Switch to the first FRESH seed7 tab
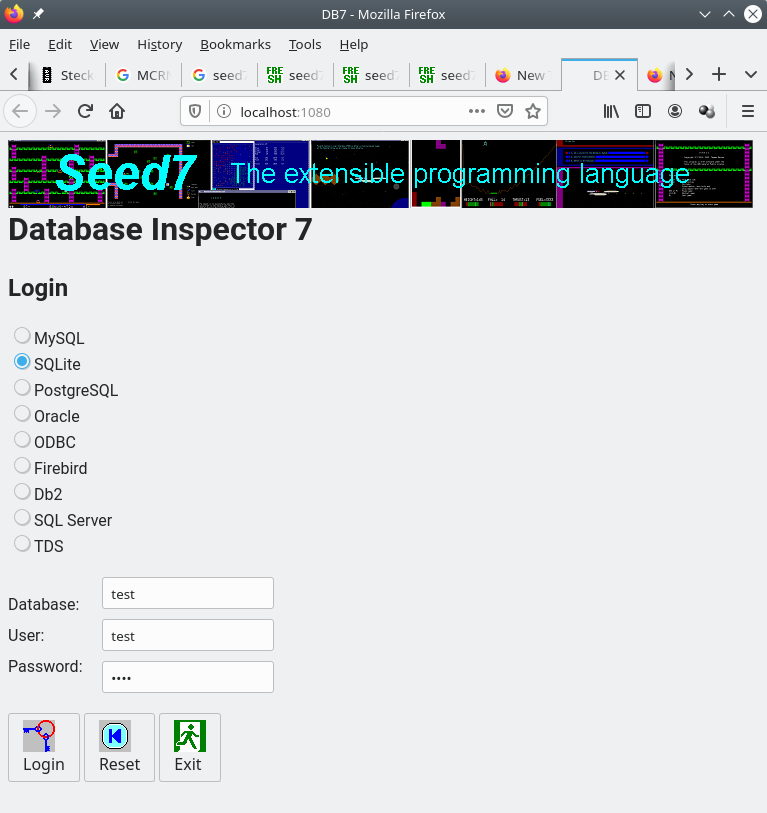The height and width of the screenshot is (813, 767). pos(296,75)
